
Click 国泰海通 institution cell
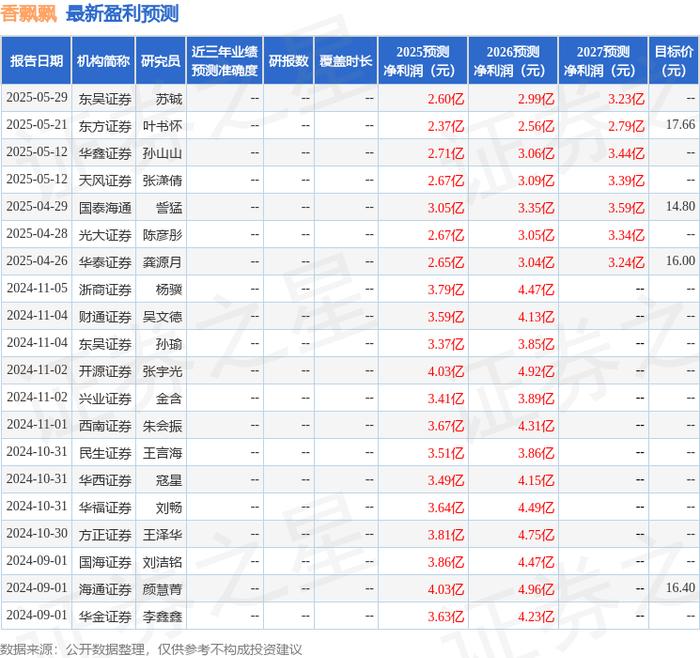(105, 208)
